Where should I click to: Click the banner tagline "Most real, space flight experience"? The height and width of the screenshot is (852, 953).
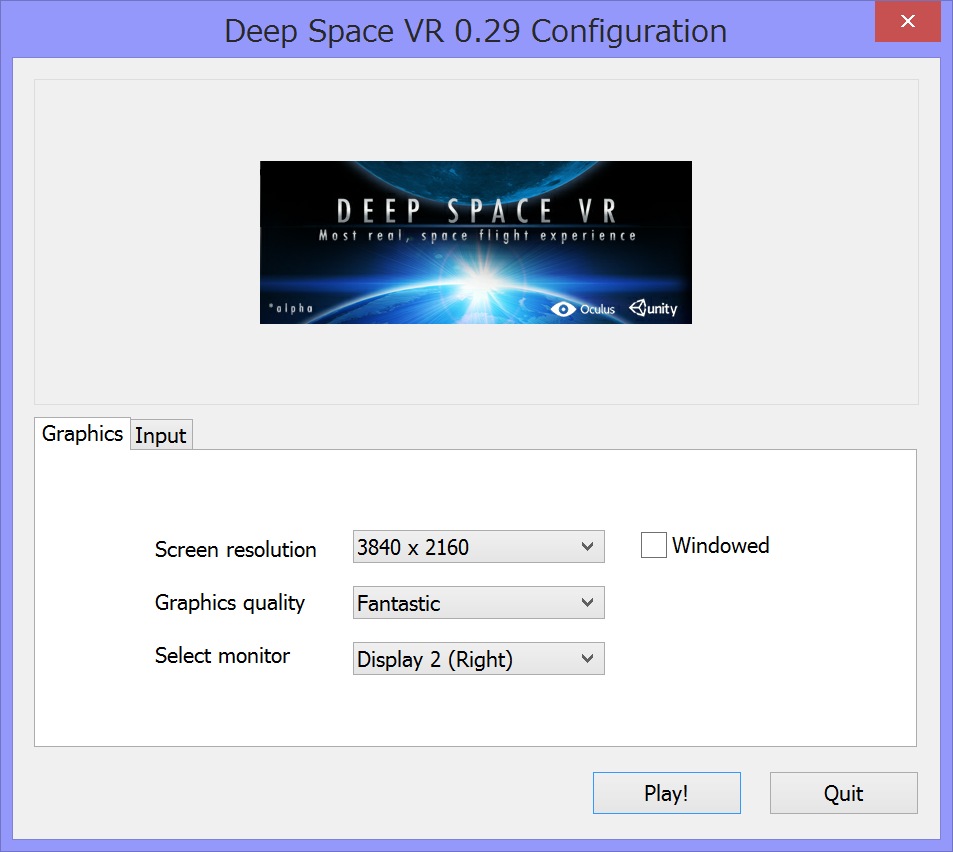click(x=476, y=236)
